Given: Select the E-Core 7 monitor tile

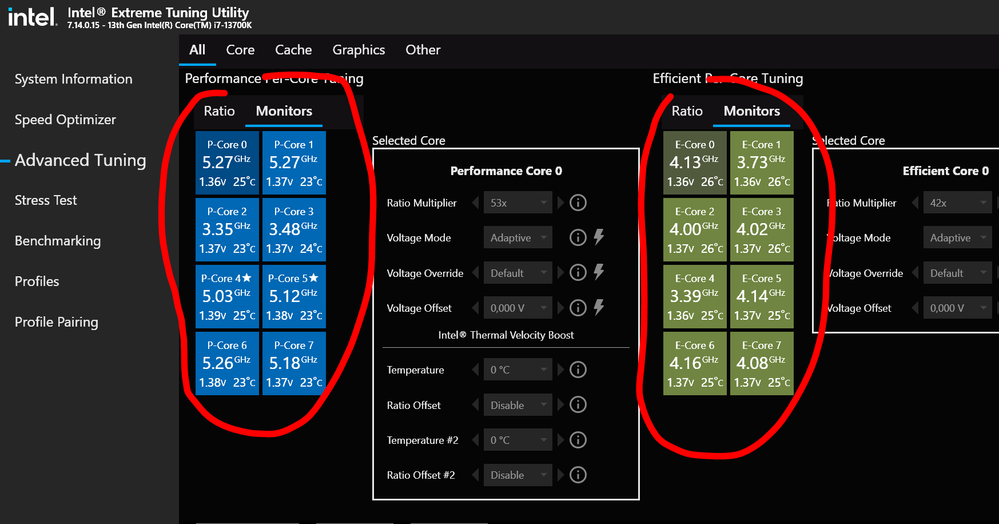Looking at the screenshot, I should [762, 363].
